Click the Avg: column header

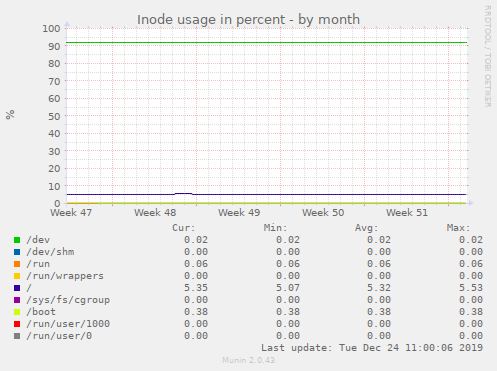(367, 228)
